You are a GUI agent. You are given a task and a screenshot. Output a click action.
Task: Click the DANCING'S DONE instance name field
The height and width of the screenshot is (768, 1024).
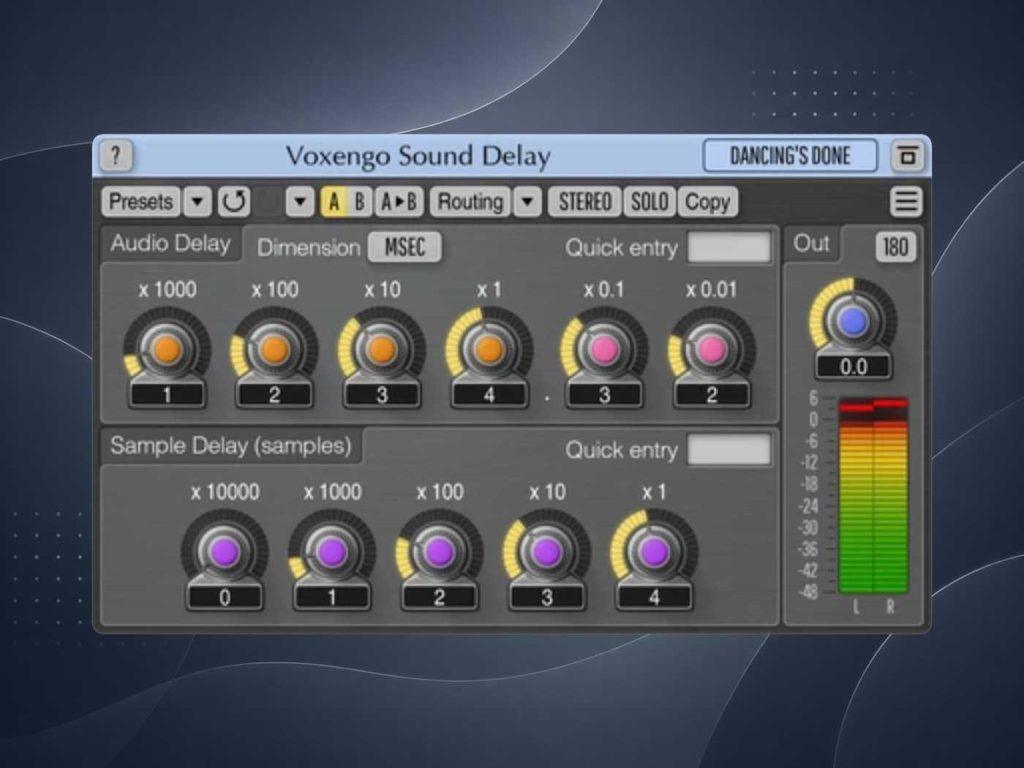tap(790, 156)
